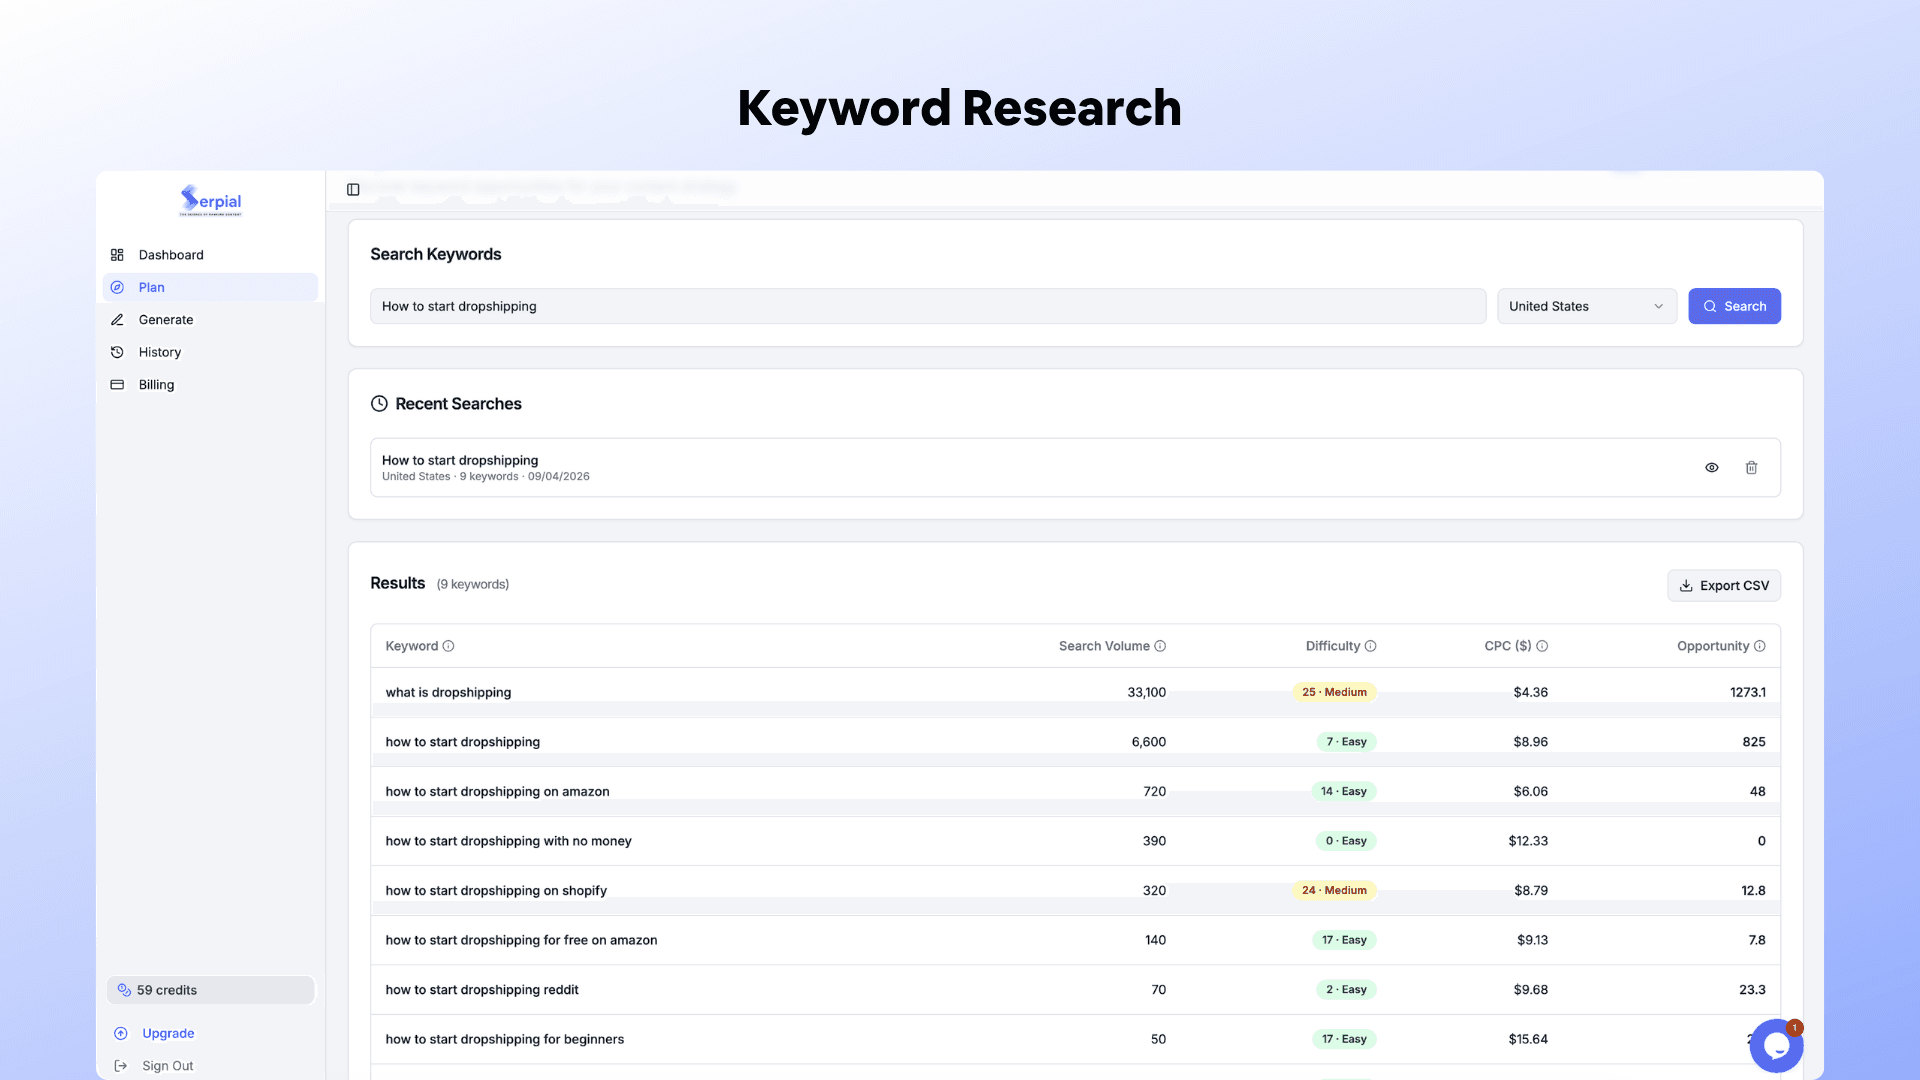Select keyword 'how to start dropshipping for free on amazon'

pyautogui.click(x=521, y=940)
